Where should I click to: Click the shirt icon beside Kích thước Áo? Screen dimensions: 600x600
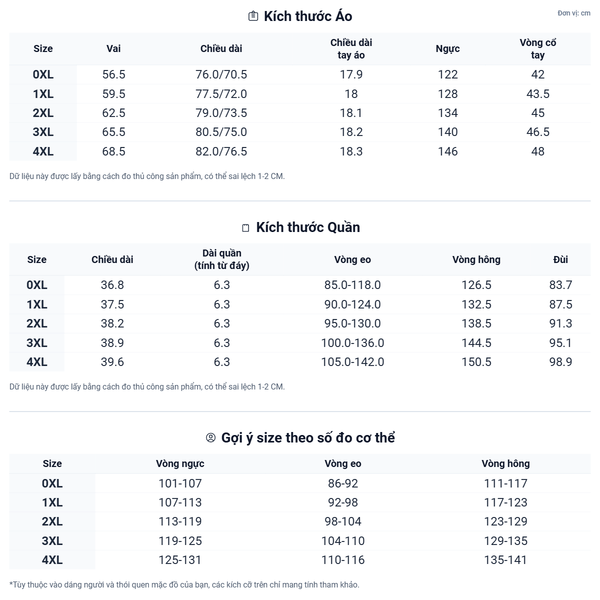[253, 16]
